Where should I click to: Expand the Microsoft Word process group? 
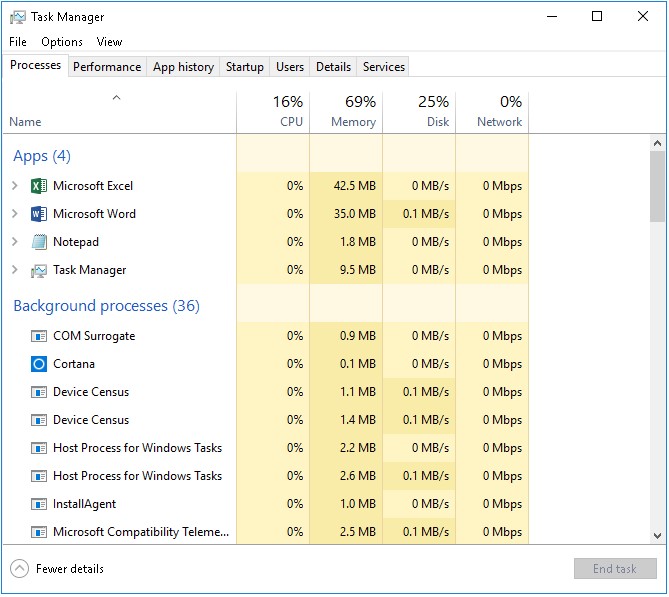pyautogui.click(x=15, y=214)
